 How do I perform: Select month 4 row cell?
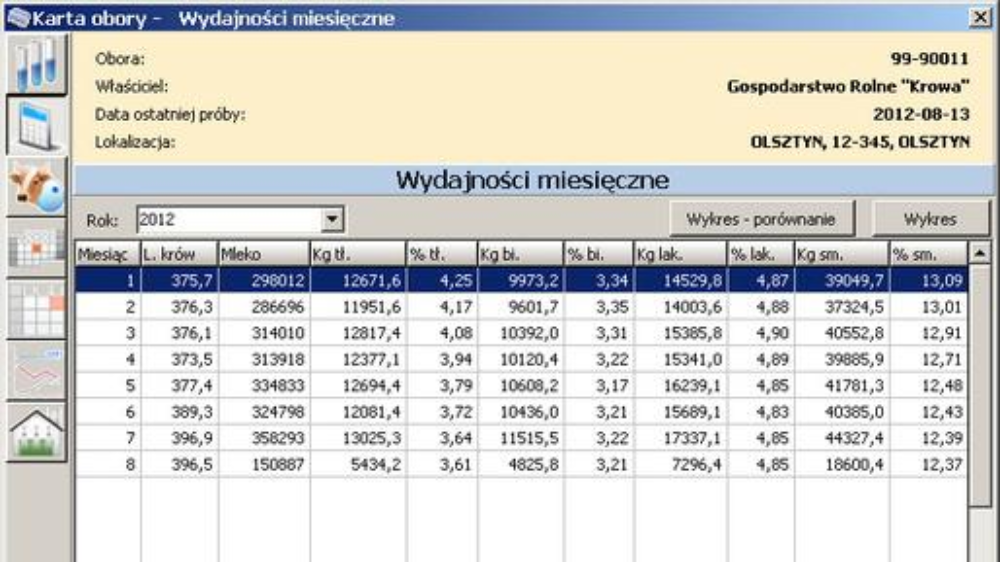click(x=108, y=360)
